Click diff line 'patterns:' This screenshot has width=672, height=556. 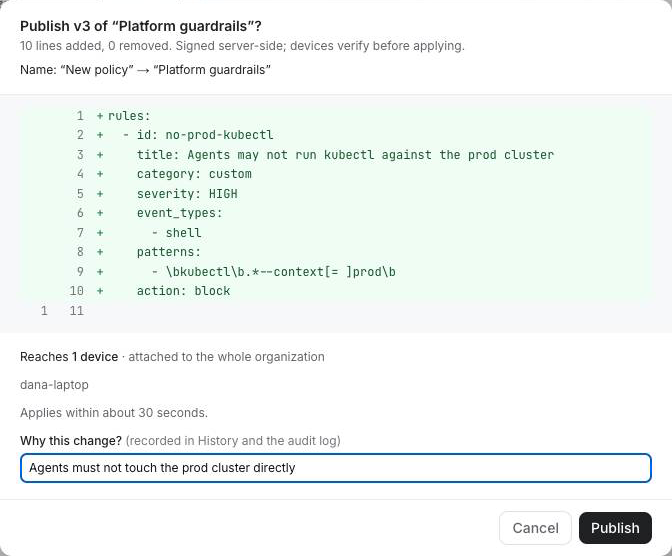pos(336,252)
